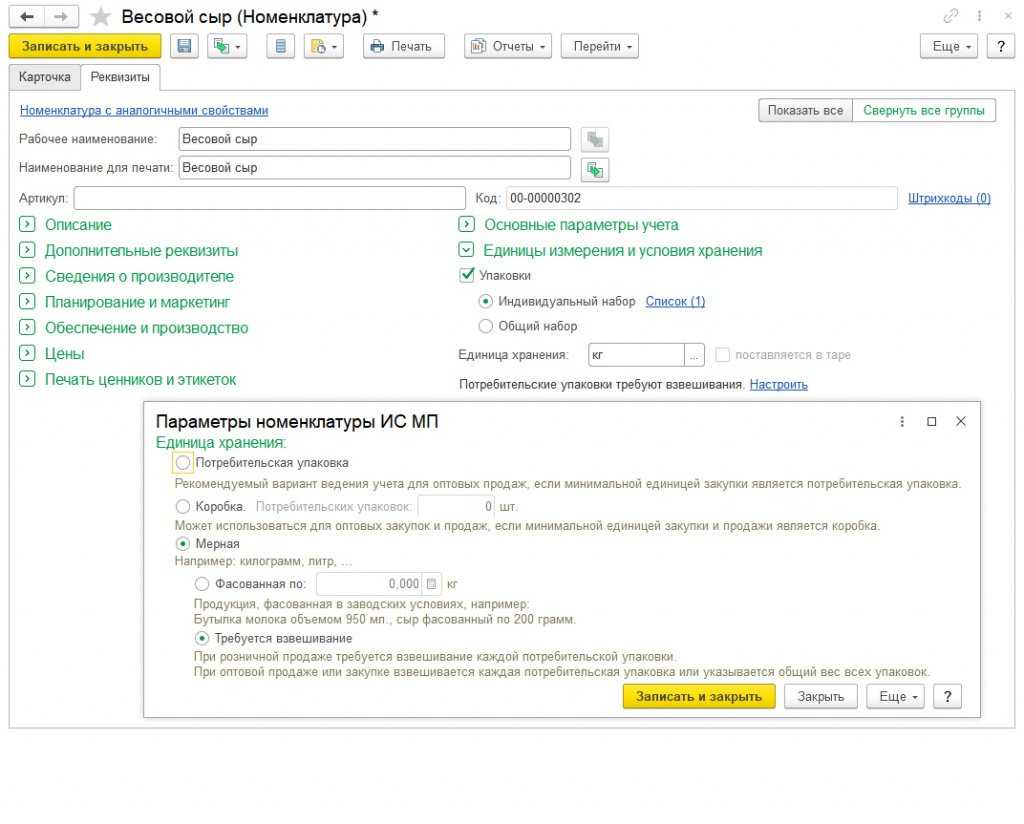Click the copy icon beside Наименование для печати

(595, 168)
